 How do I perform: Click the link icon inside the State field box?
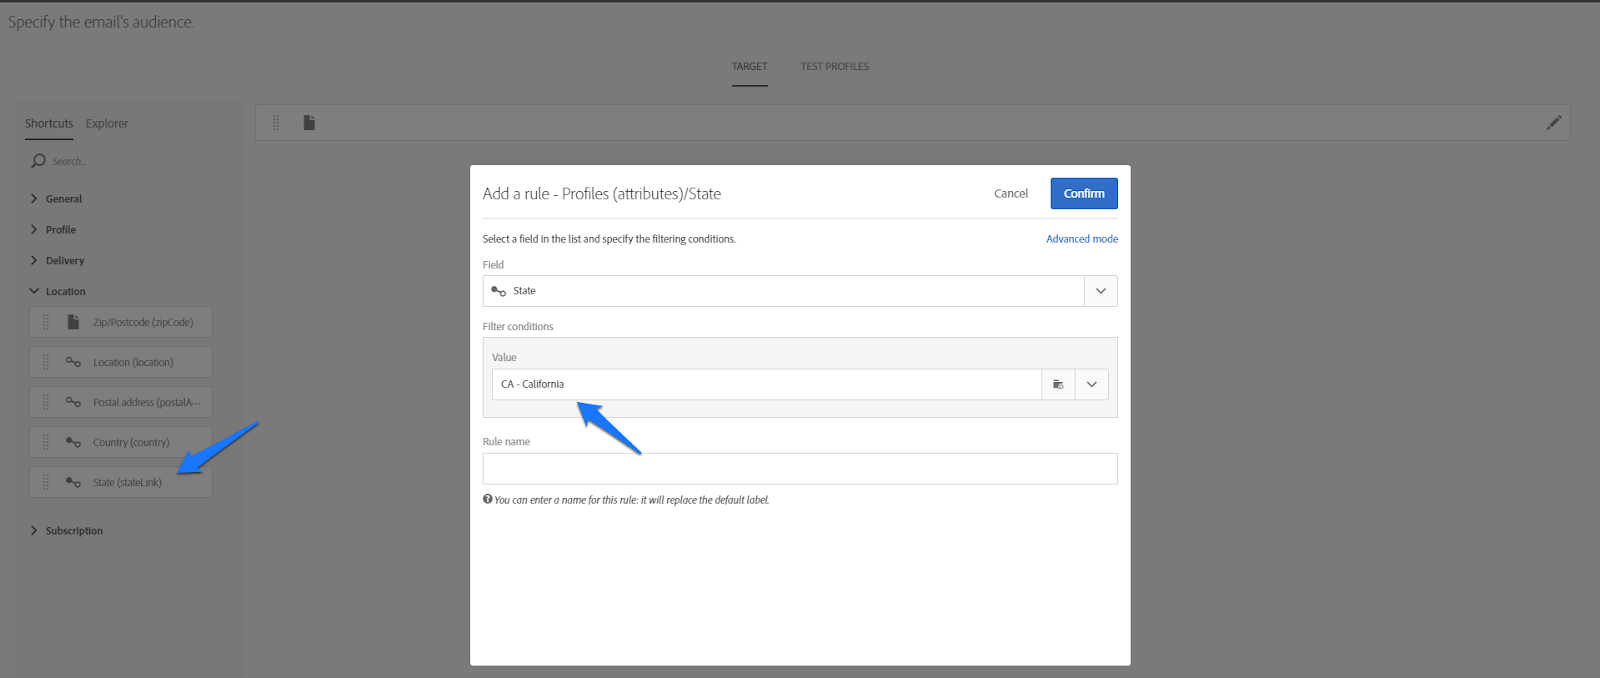coord(498,291)
